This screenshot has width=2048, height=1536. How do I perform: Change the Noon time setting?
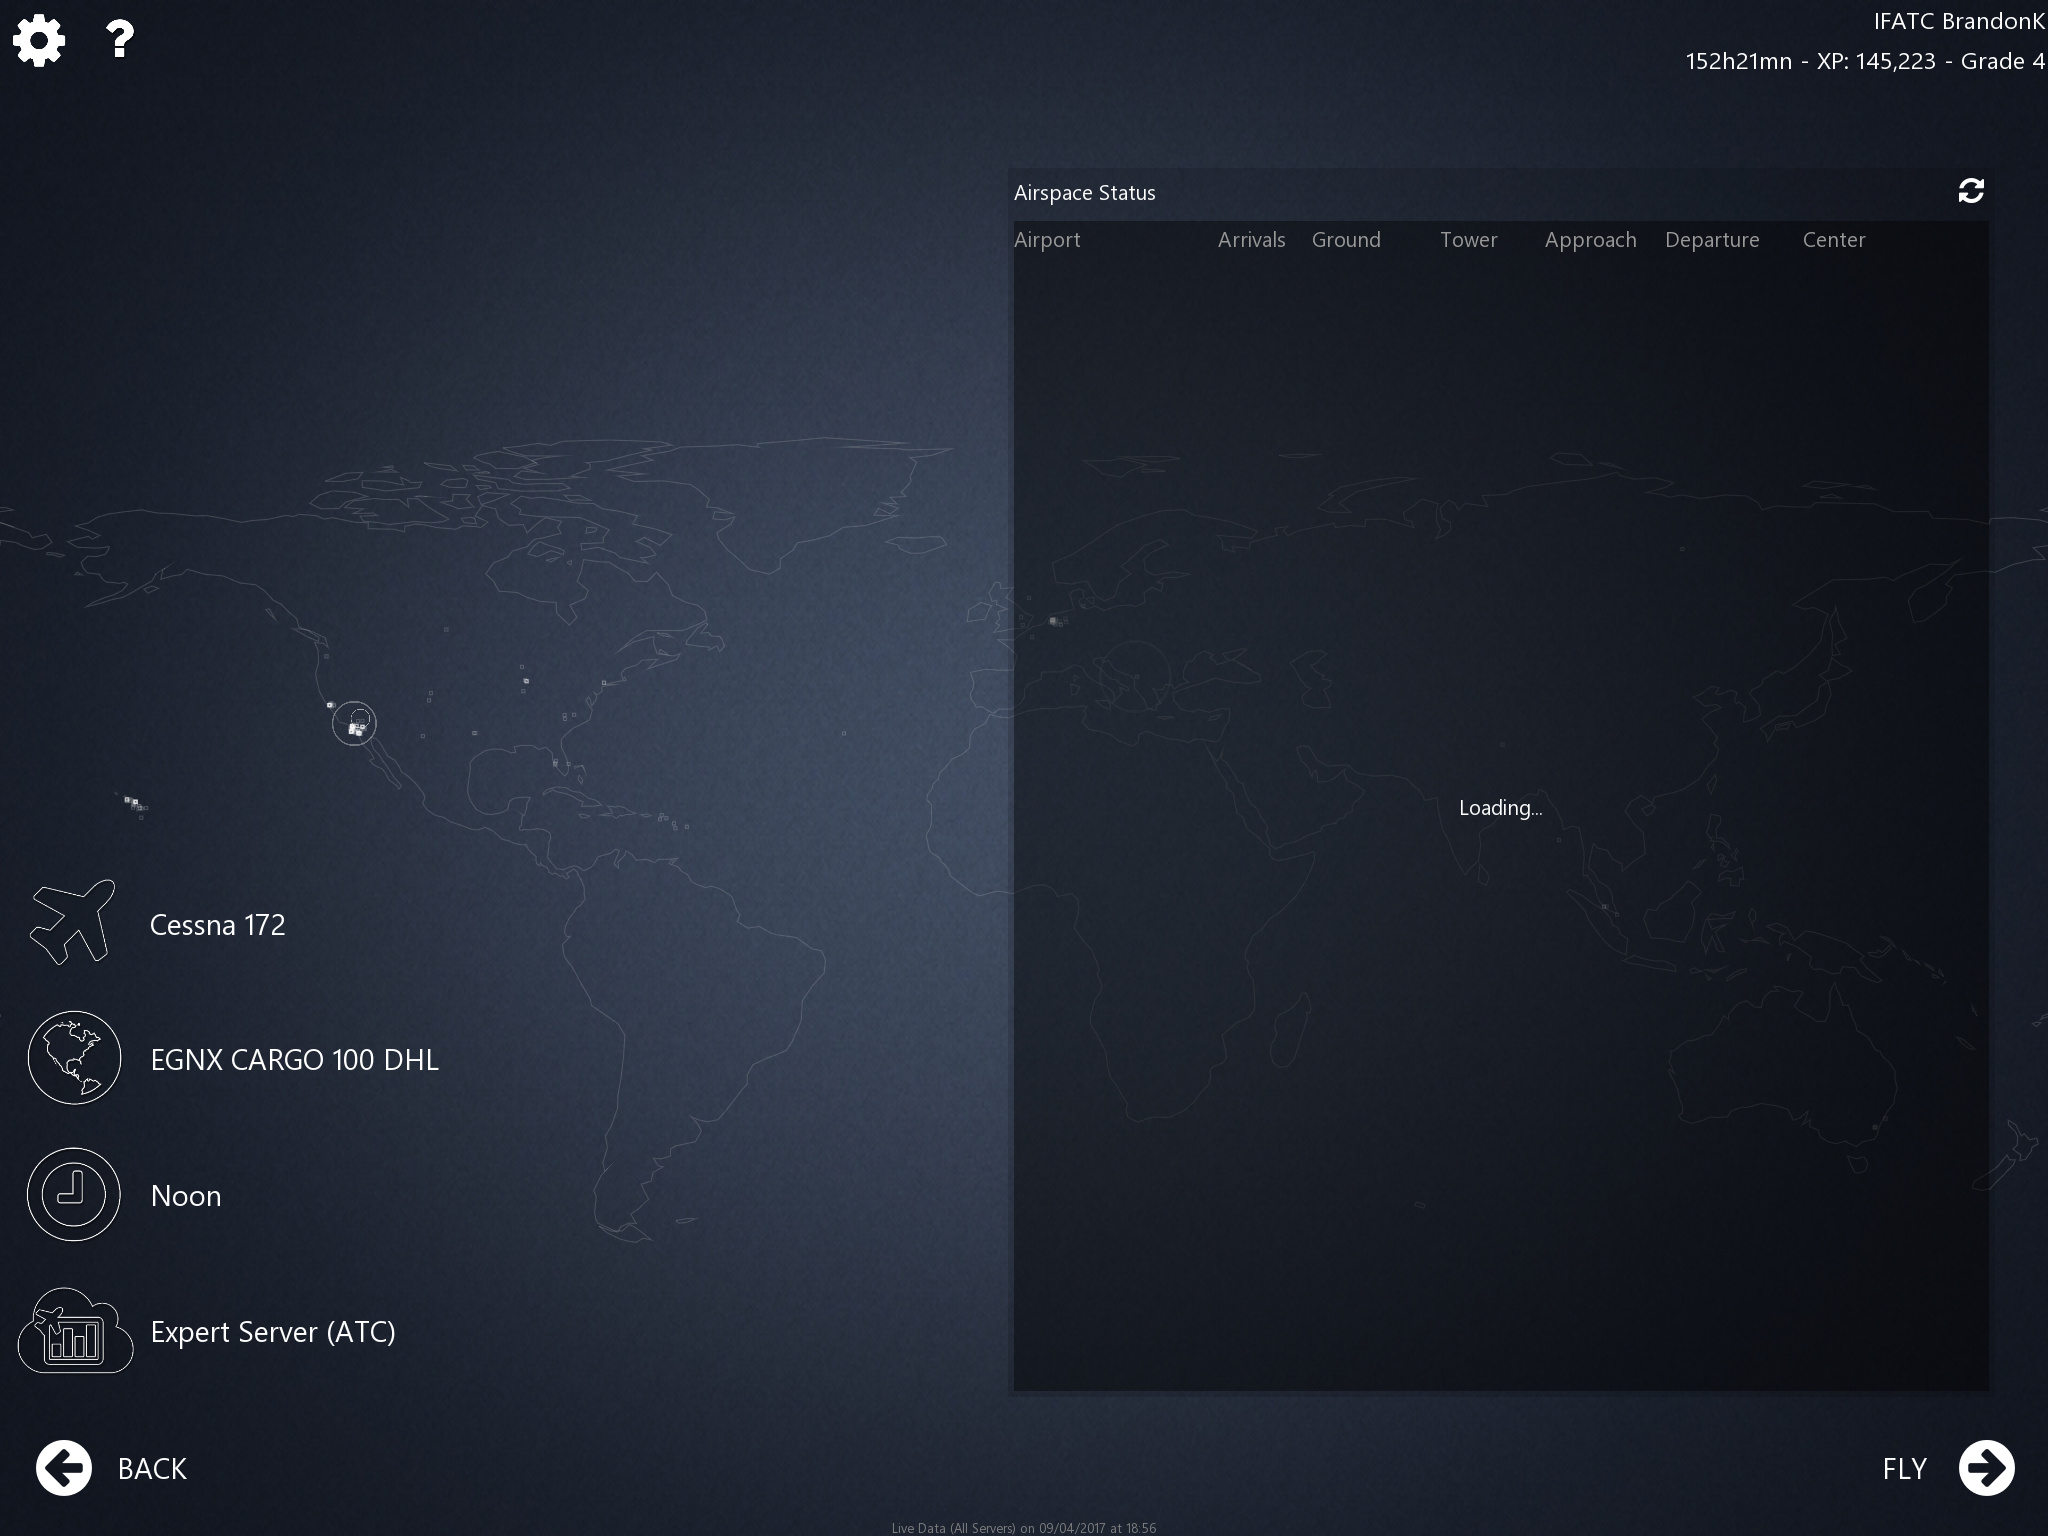pyautogui.click(x=186, y=1196)
